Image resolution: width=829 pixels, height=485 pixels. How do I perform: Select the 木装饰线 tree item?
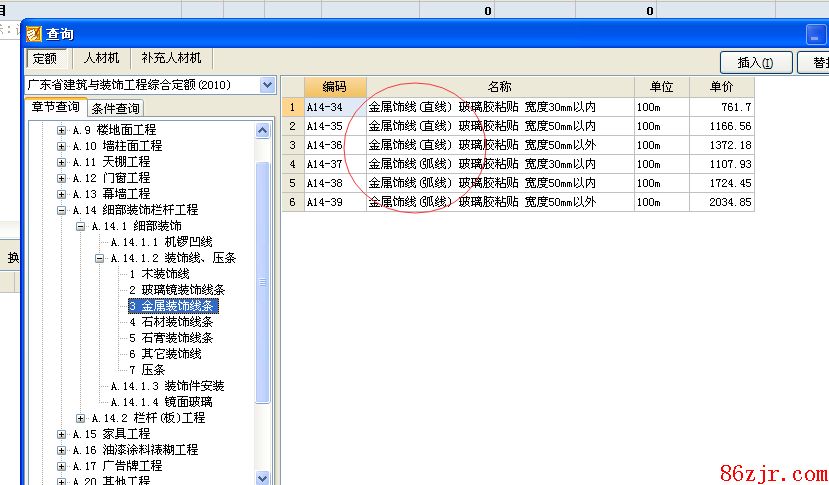(x=158, y=274)
